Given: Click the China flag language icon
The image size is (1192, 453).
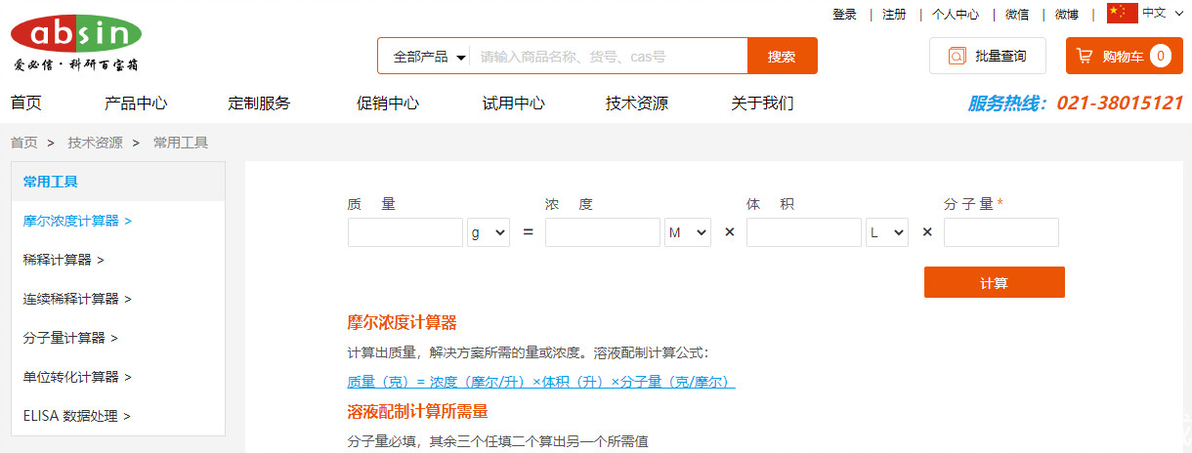Looking at the screenshot, I should [1122, 13].
